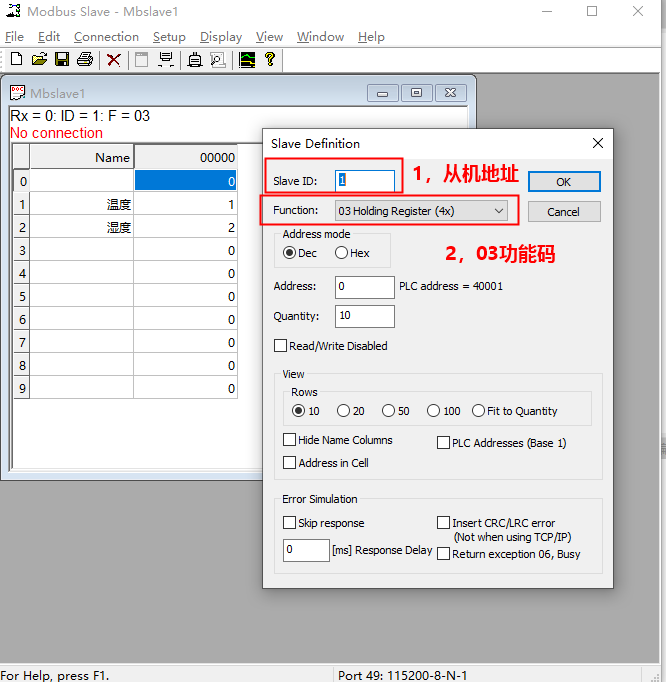Screen dimensions: 666x682
Task: Expand the Function dropdown list
Action: click(x=499, y=211)
